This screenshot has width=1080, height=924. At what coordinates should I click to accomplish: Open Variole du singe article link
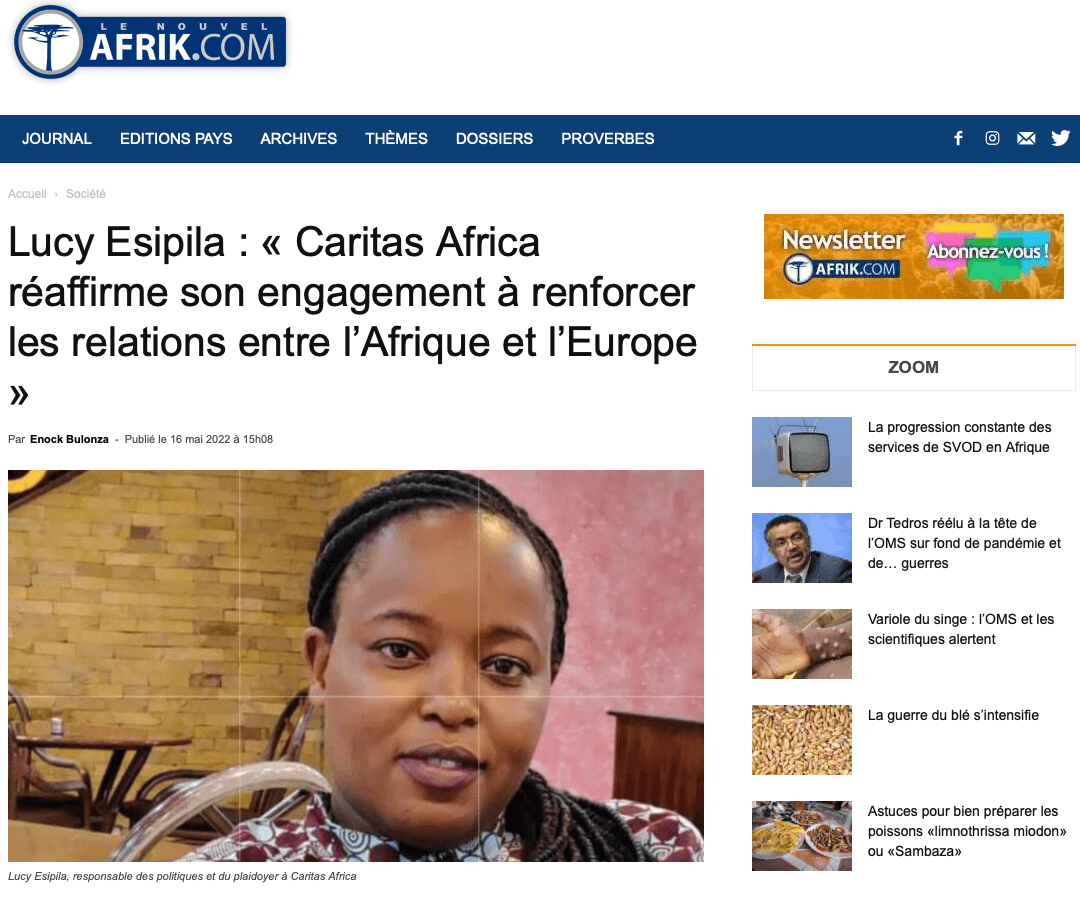(x=961, y=629)
